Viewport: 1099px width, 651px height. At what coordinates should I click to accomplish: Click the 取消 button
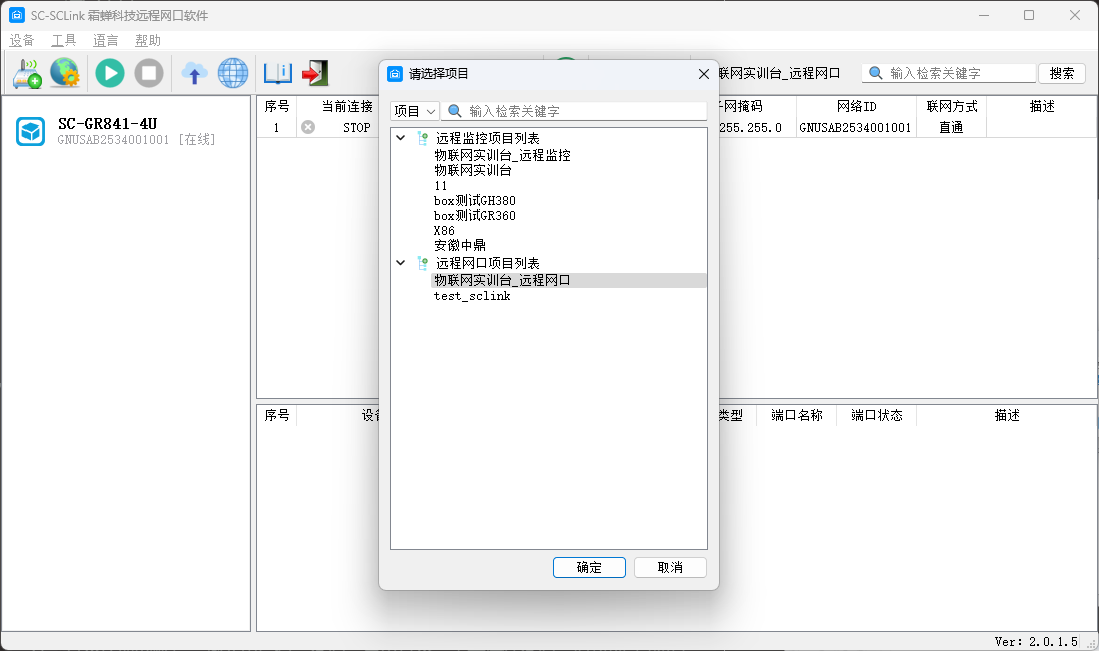(670, 568)
